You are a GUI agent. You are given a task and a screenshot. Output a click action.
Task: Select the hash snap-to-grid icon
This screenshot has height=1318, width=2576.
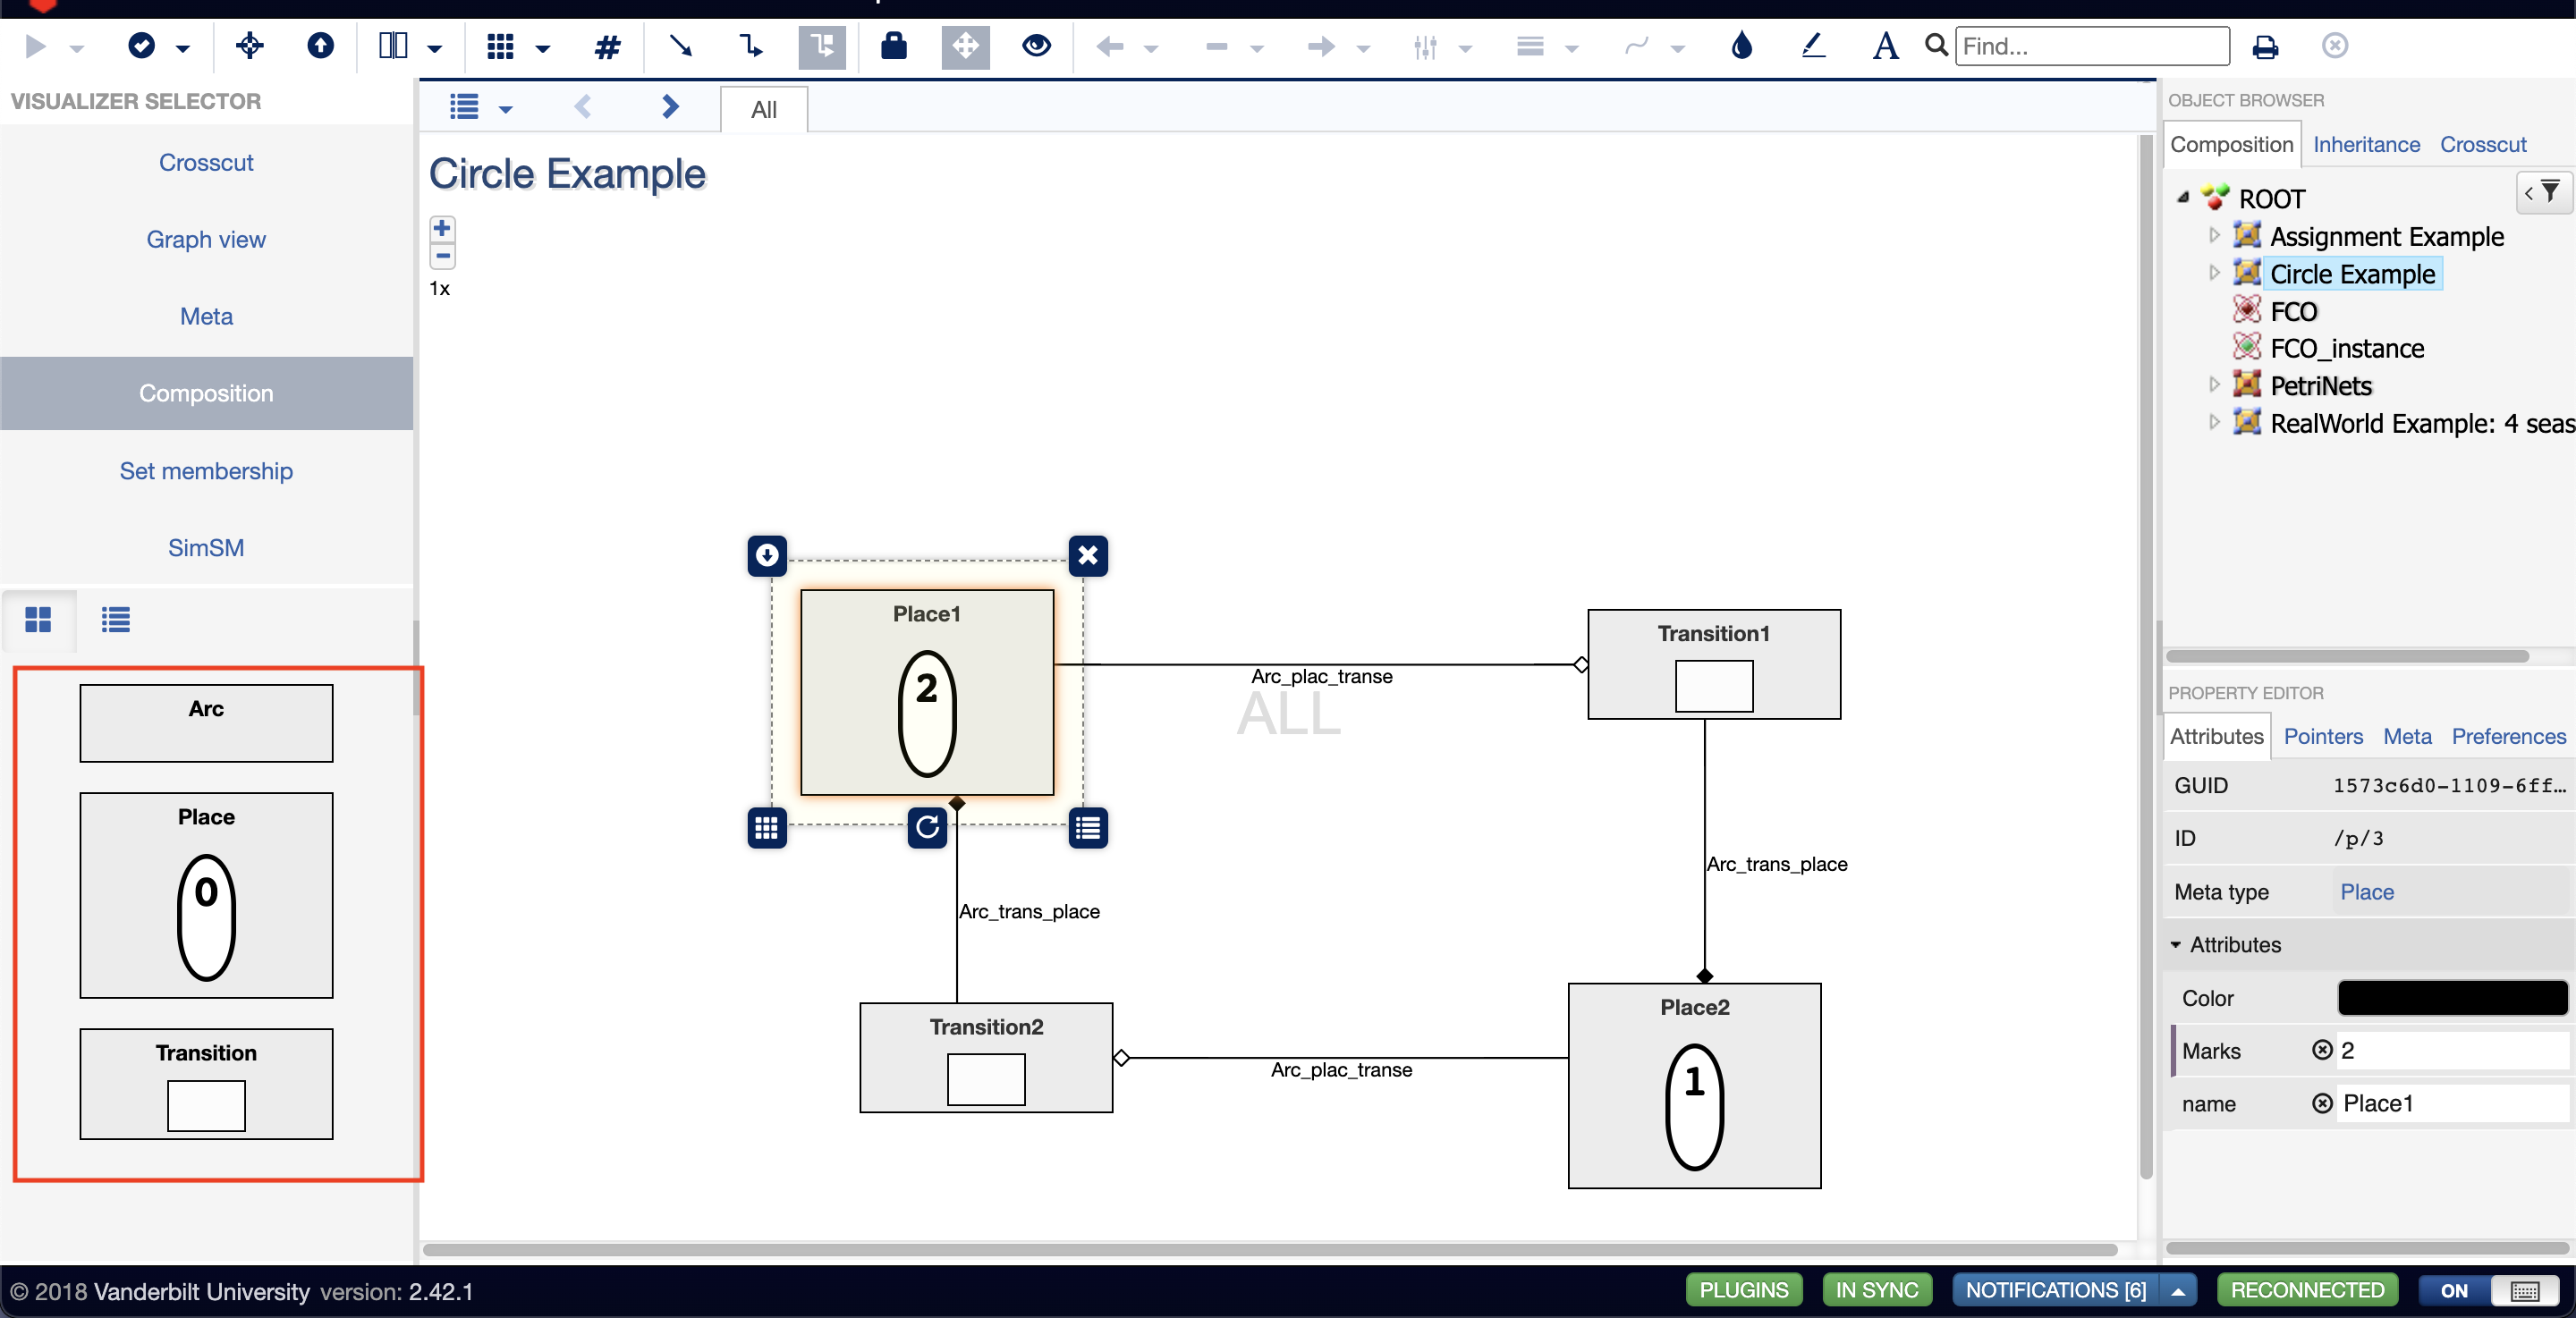pos(607,46)
